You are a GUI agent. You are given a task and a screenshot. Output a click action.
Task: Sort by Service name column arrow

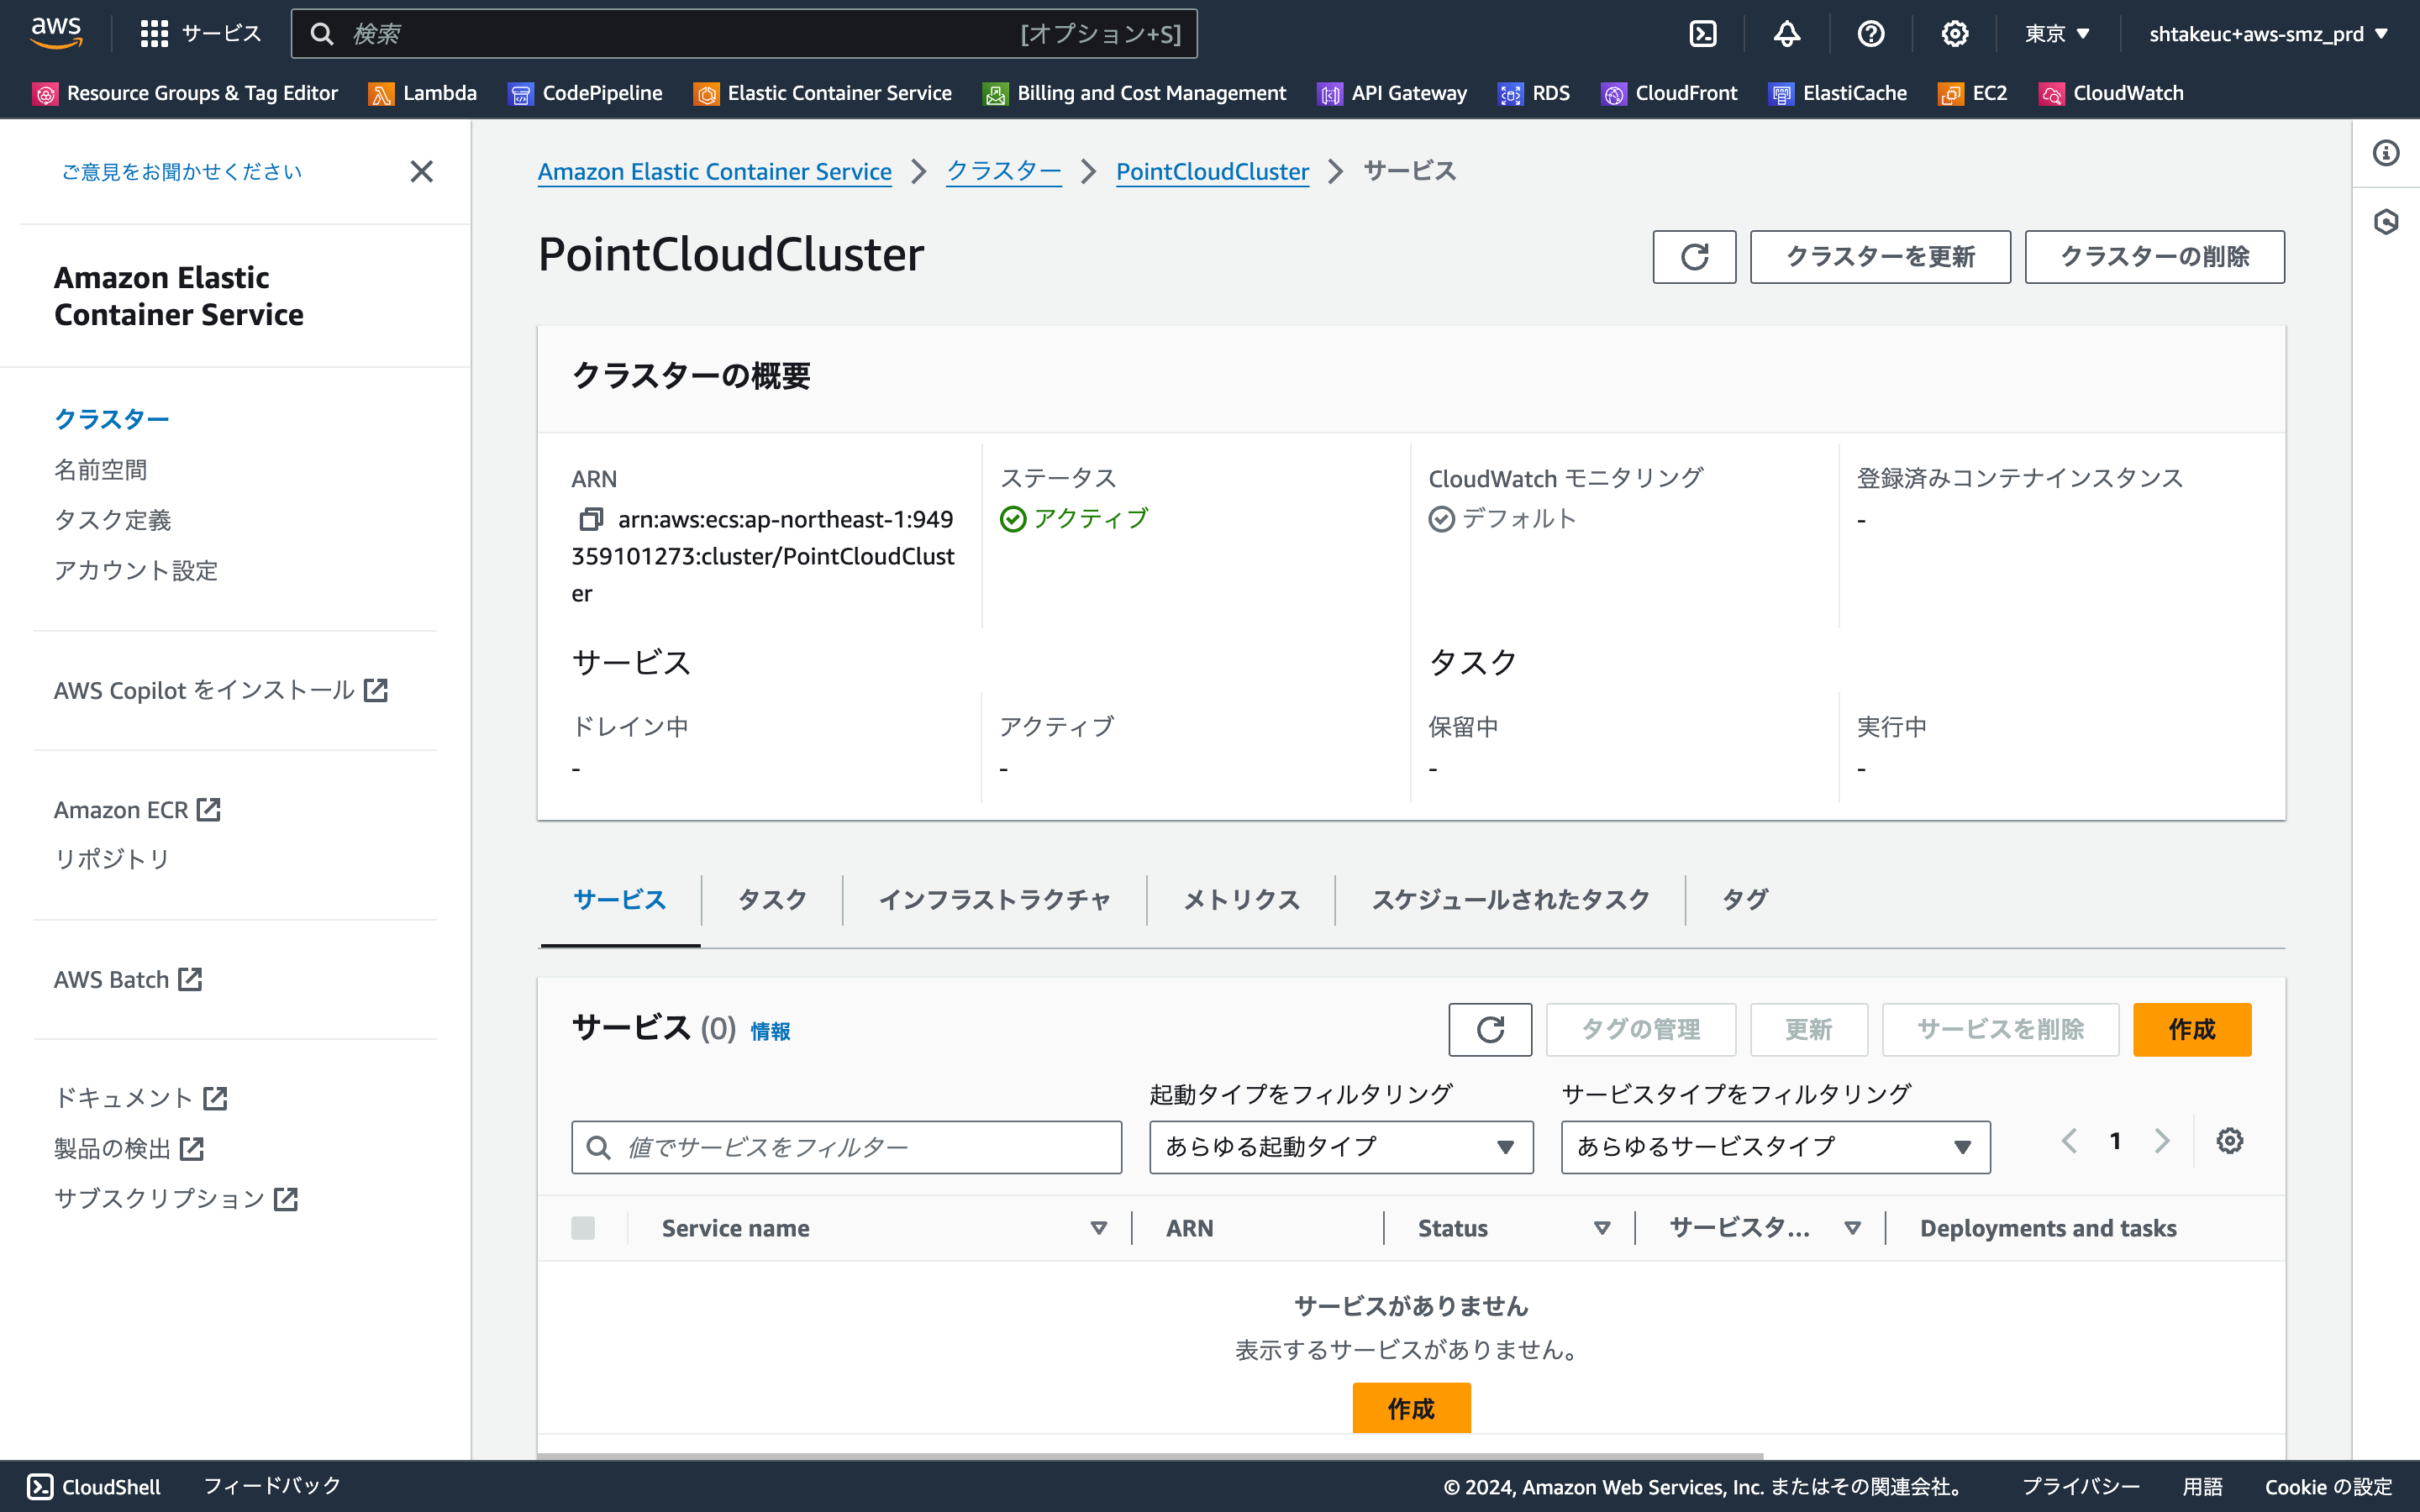point(1099,1228)
